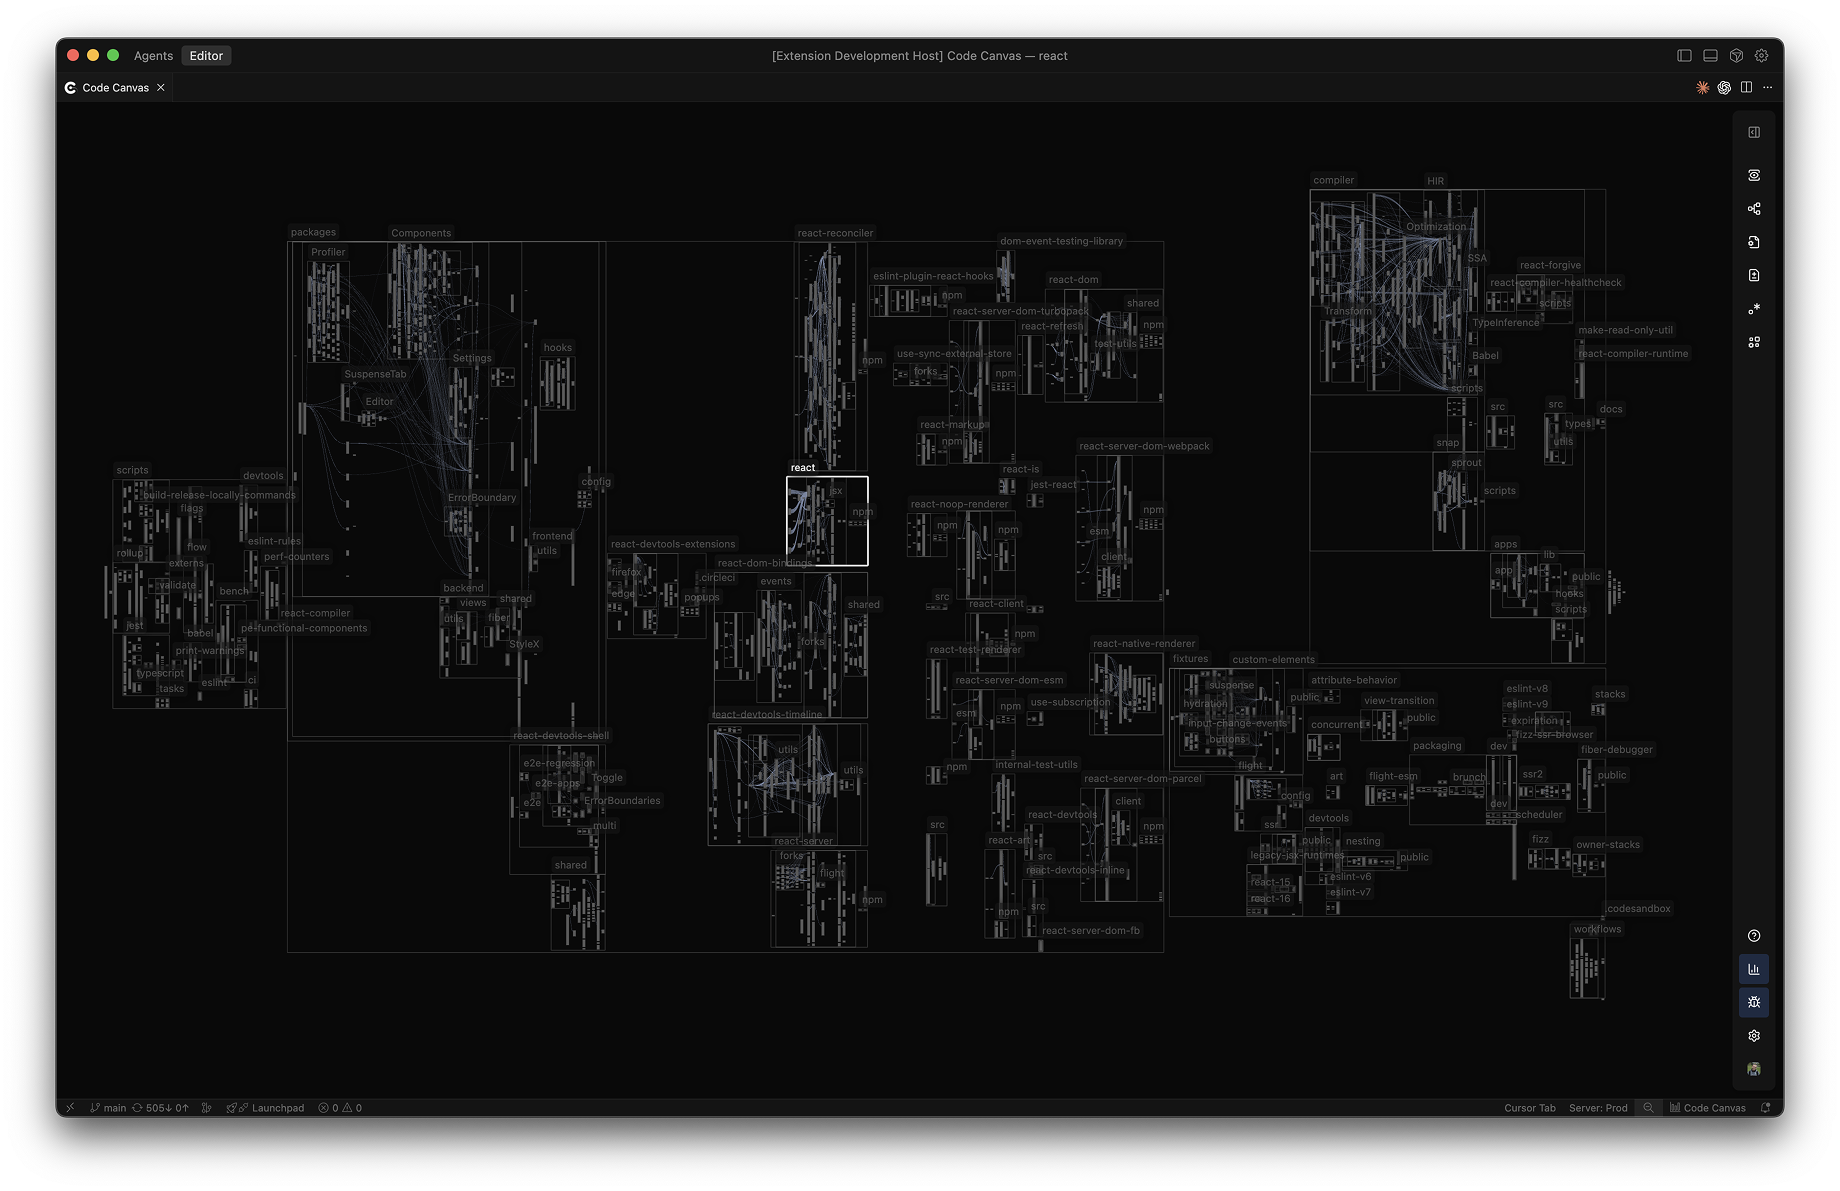This screenshot has width=1840, height=1191.
Task: Click the bar chart stats sidebar icon
Action: point(1754,969)
